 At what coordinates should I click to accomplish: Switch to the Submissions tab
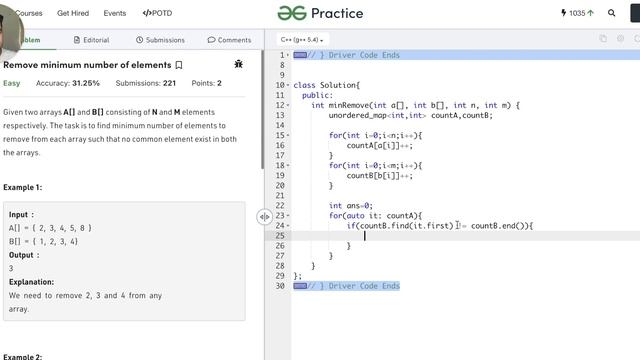[160, 40]
